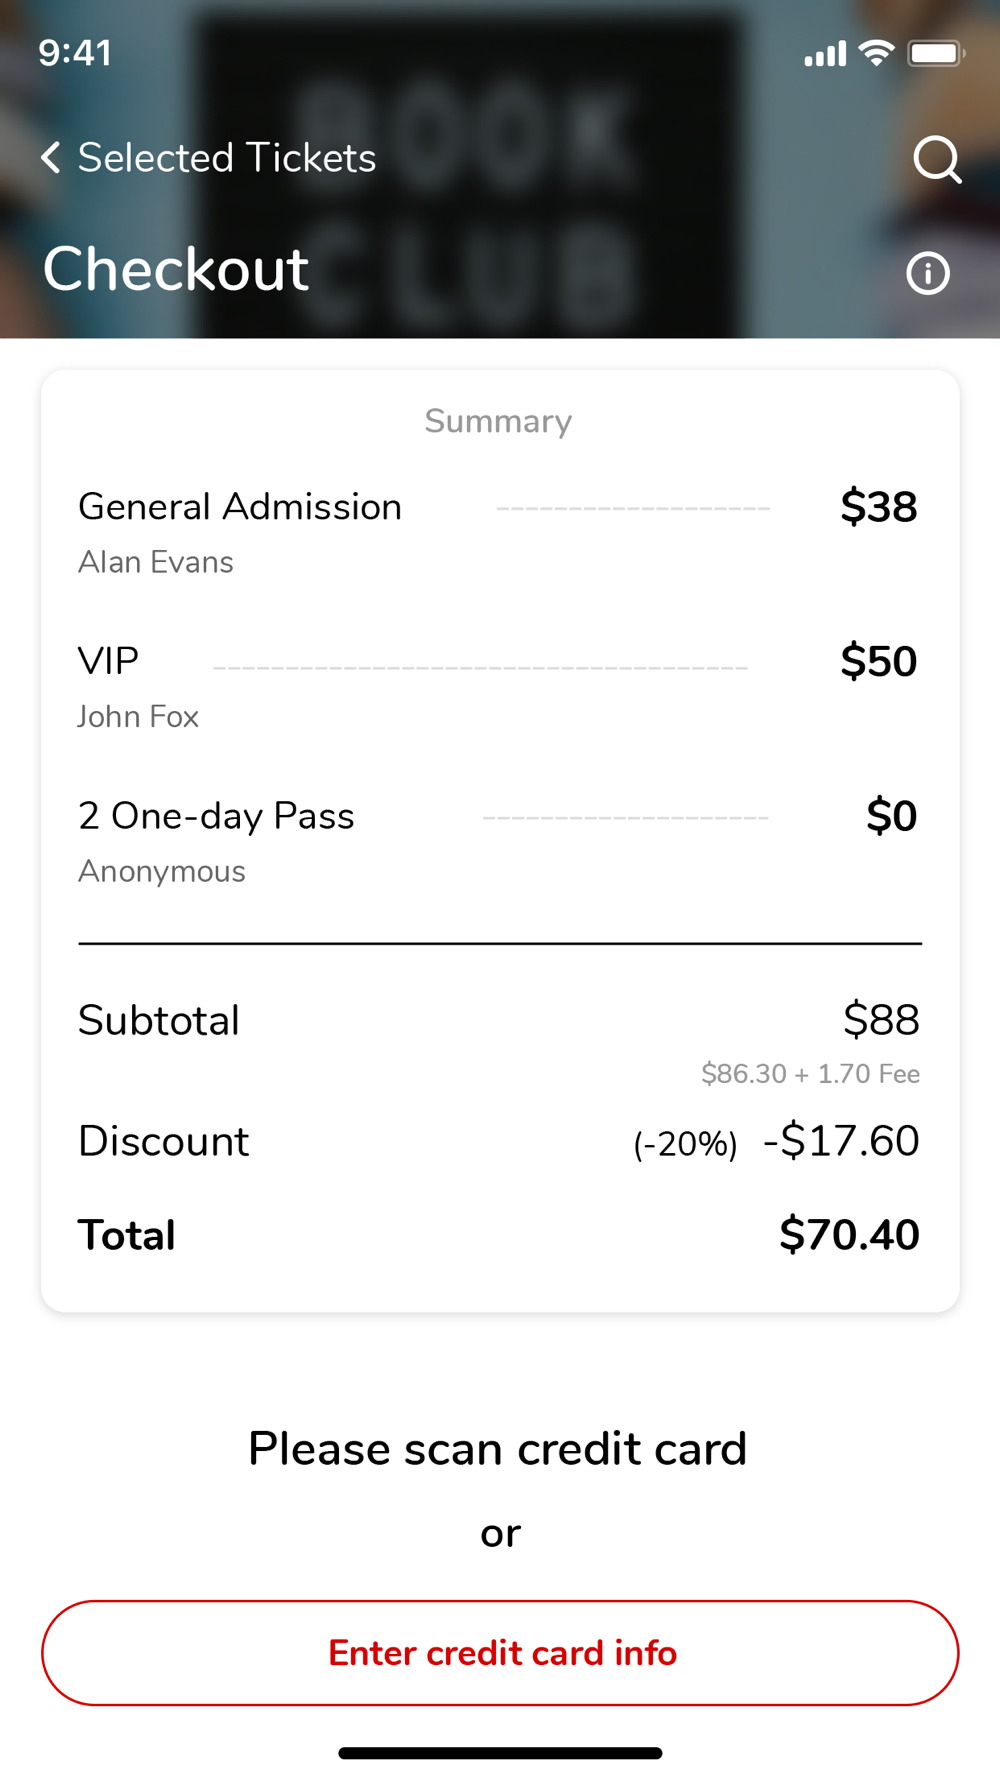This screenshot has width=1000, height=1778.
Task: Tap the back chevron arrow
Action: pyautogui.click(x=51, y=157)
